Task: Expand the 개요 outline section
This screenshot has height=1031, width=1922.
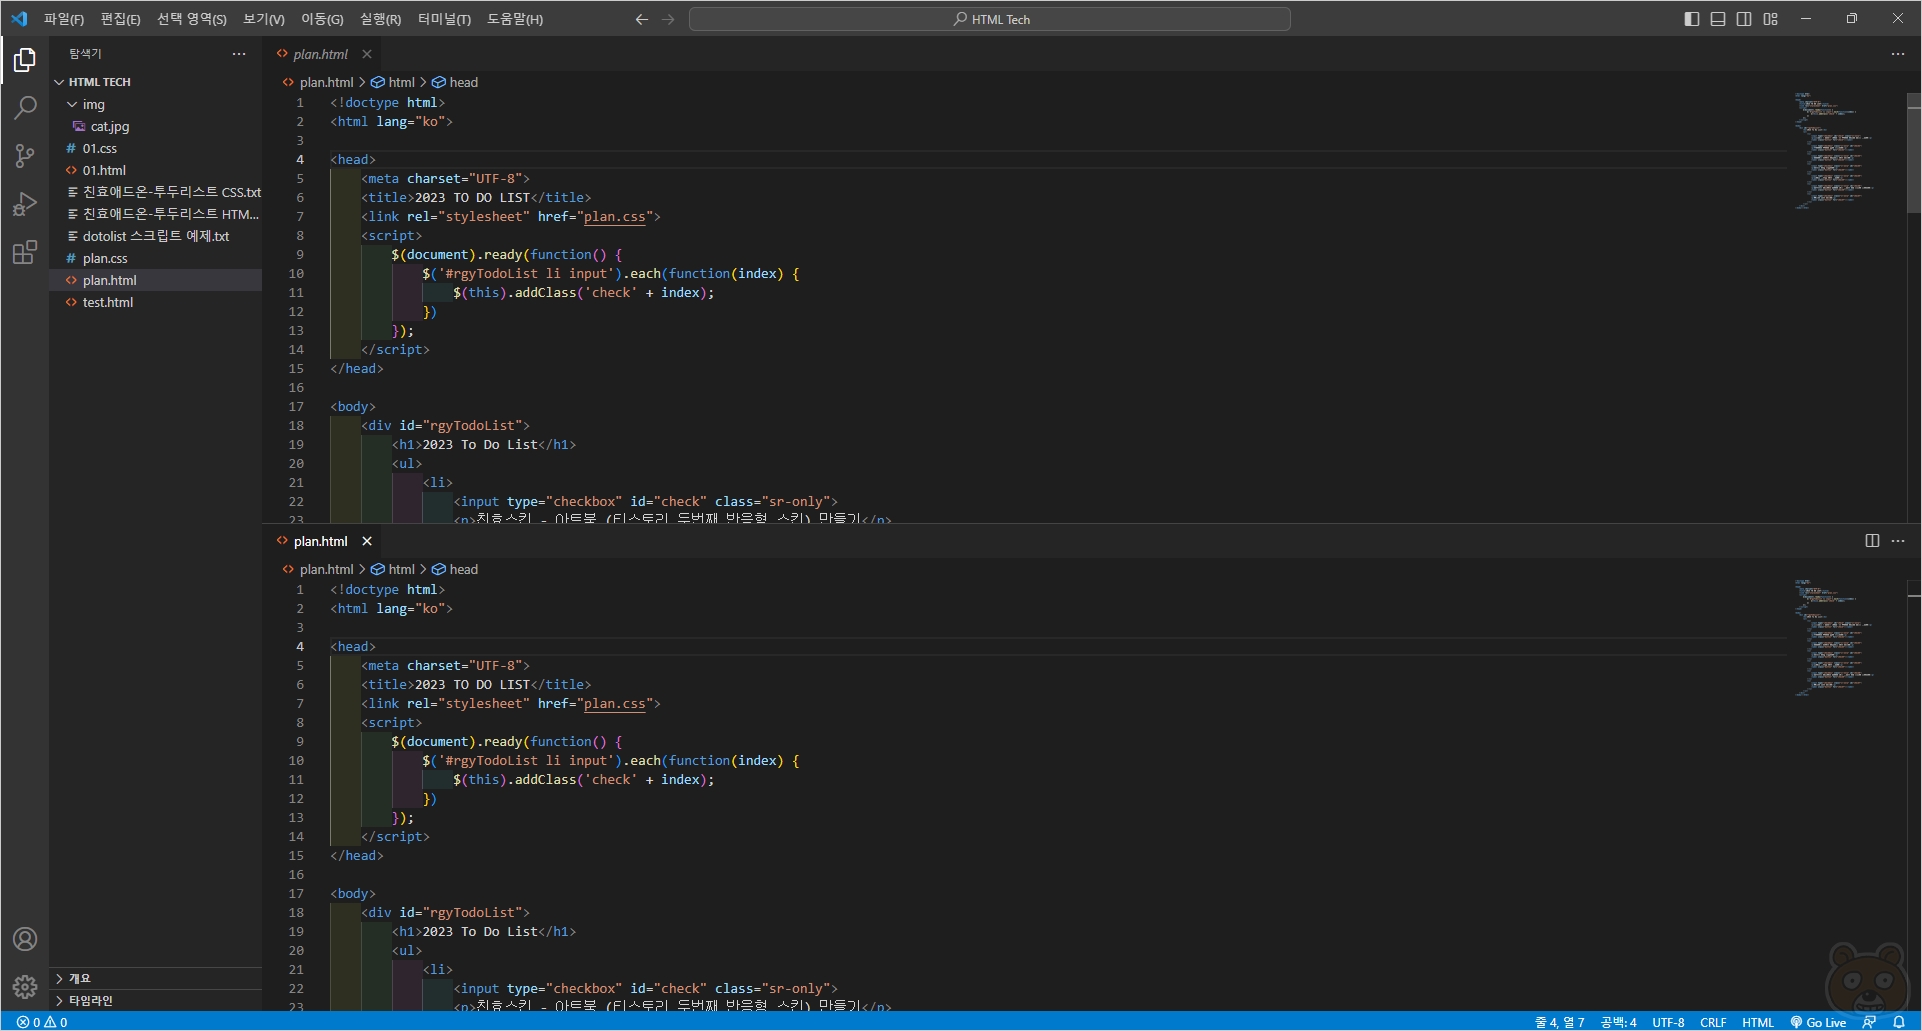Action: (x=157, y=978)
